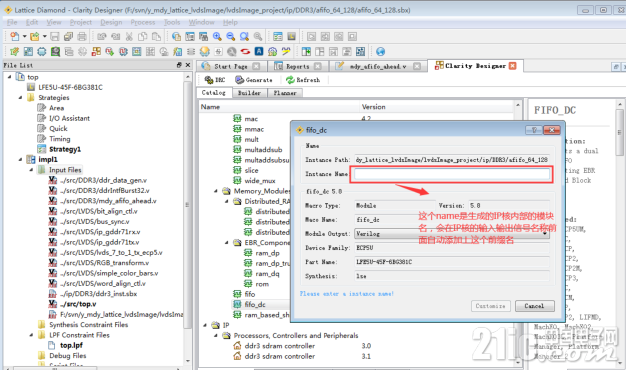Collapse the top project tree node
The width and height of the screenshot is (626, 370).
click(x=10, y=77)
